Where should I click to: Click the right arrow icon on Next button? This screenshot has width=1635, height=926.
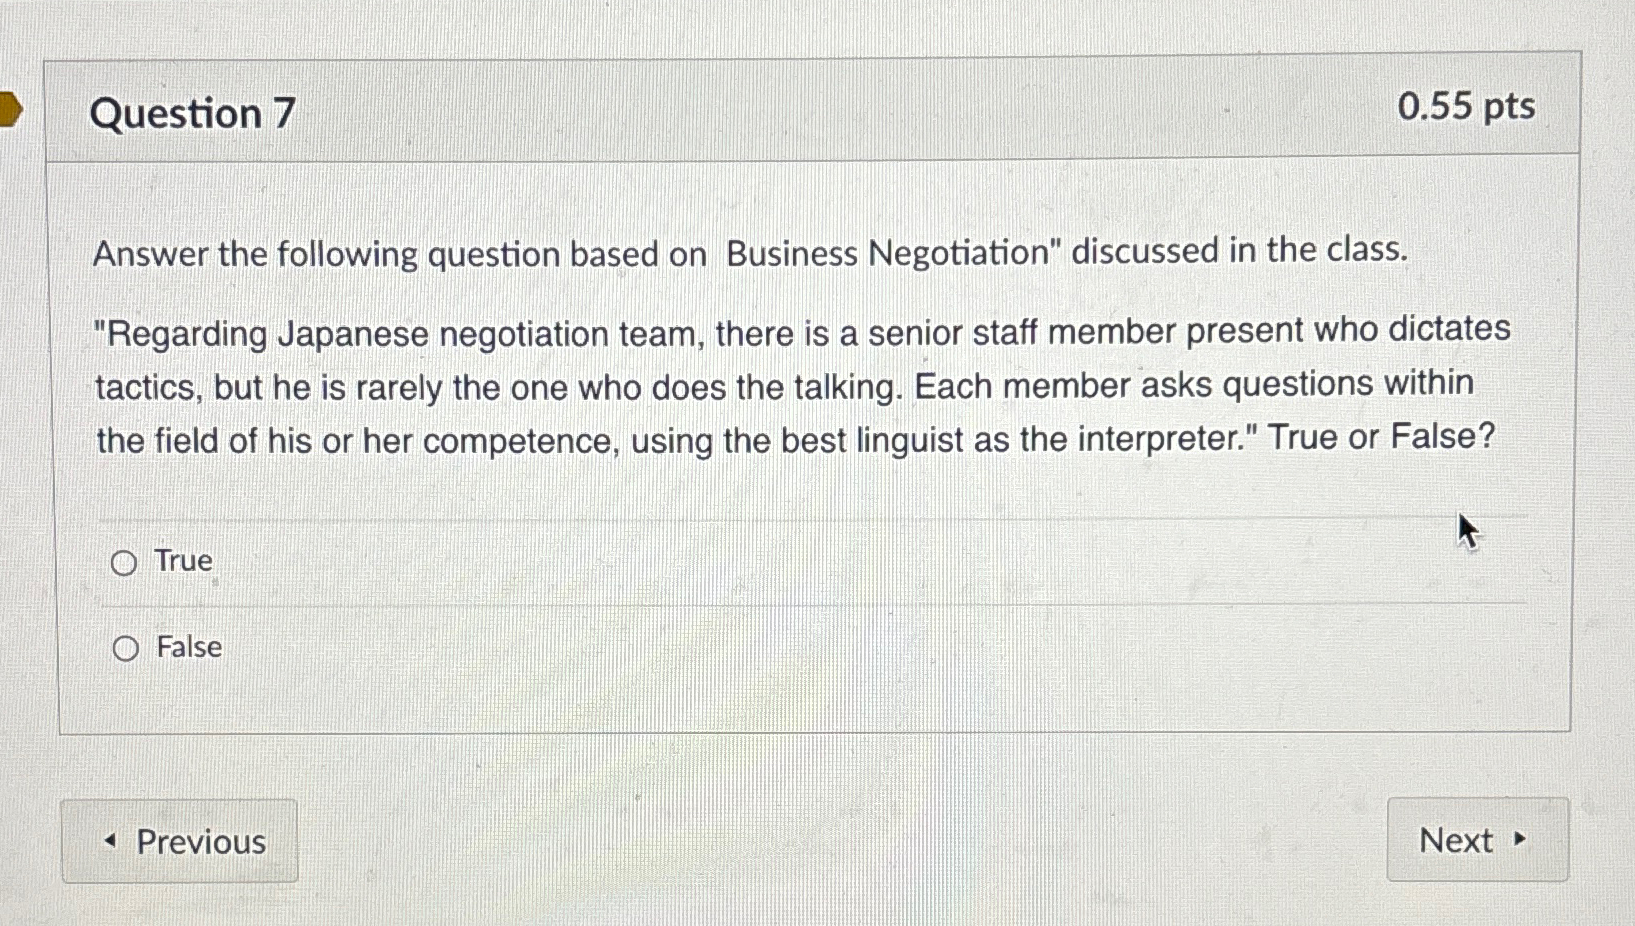tap(1519, 841)
